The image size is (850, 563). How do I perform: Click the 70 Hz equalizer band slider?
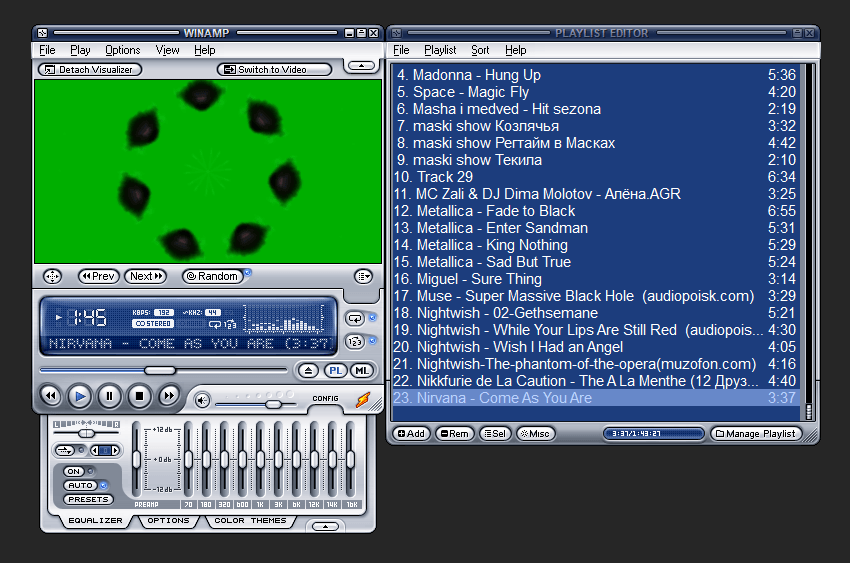pyautogui.click(x=188, y=460)
